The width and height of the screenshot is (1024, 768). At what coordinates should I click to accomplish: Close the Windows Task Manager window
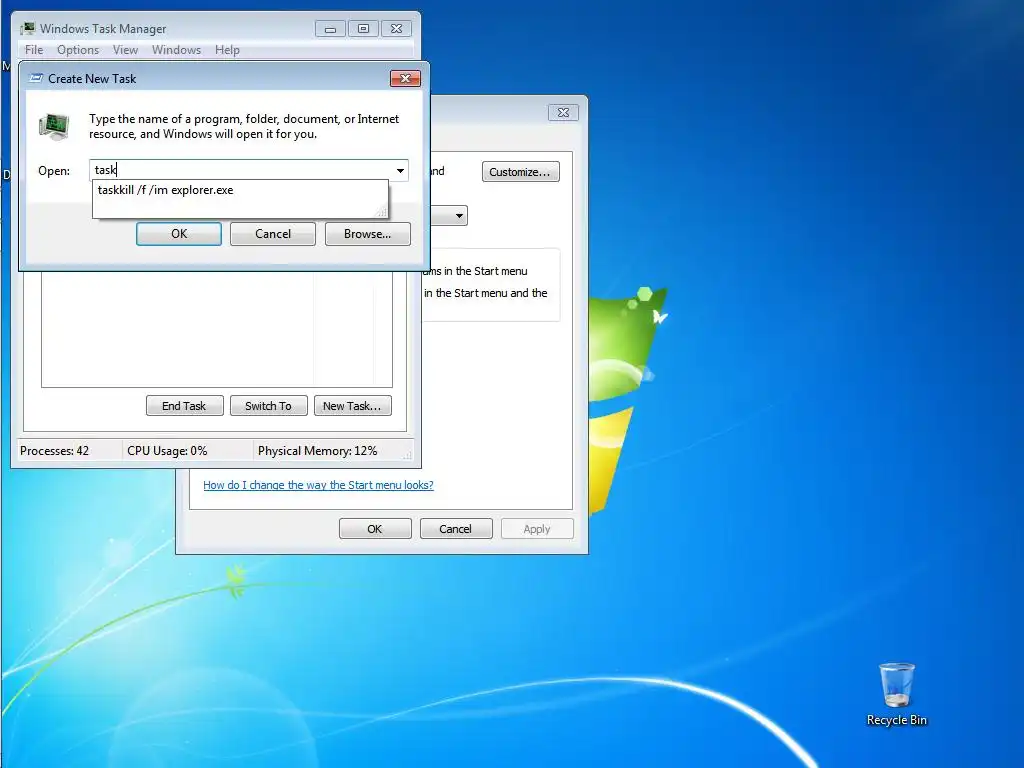396,29
